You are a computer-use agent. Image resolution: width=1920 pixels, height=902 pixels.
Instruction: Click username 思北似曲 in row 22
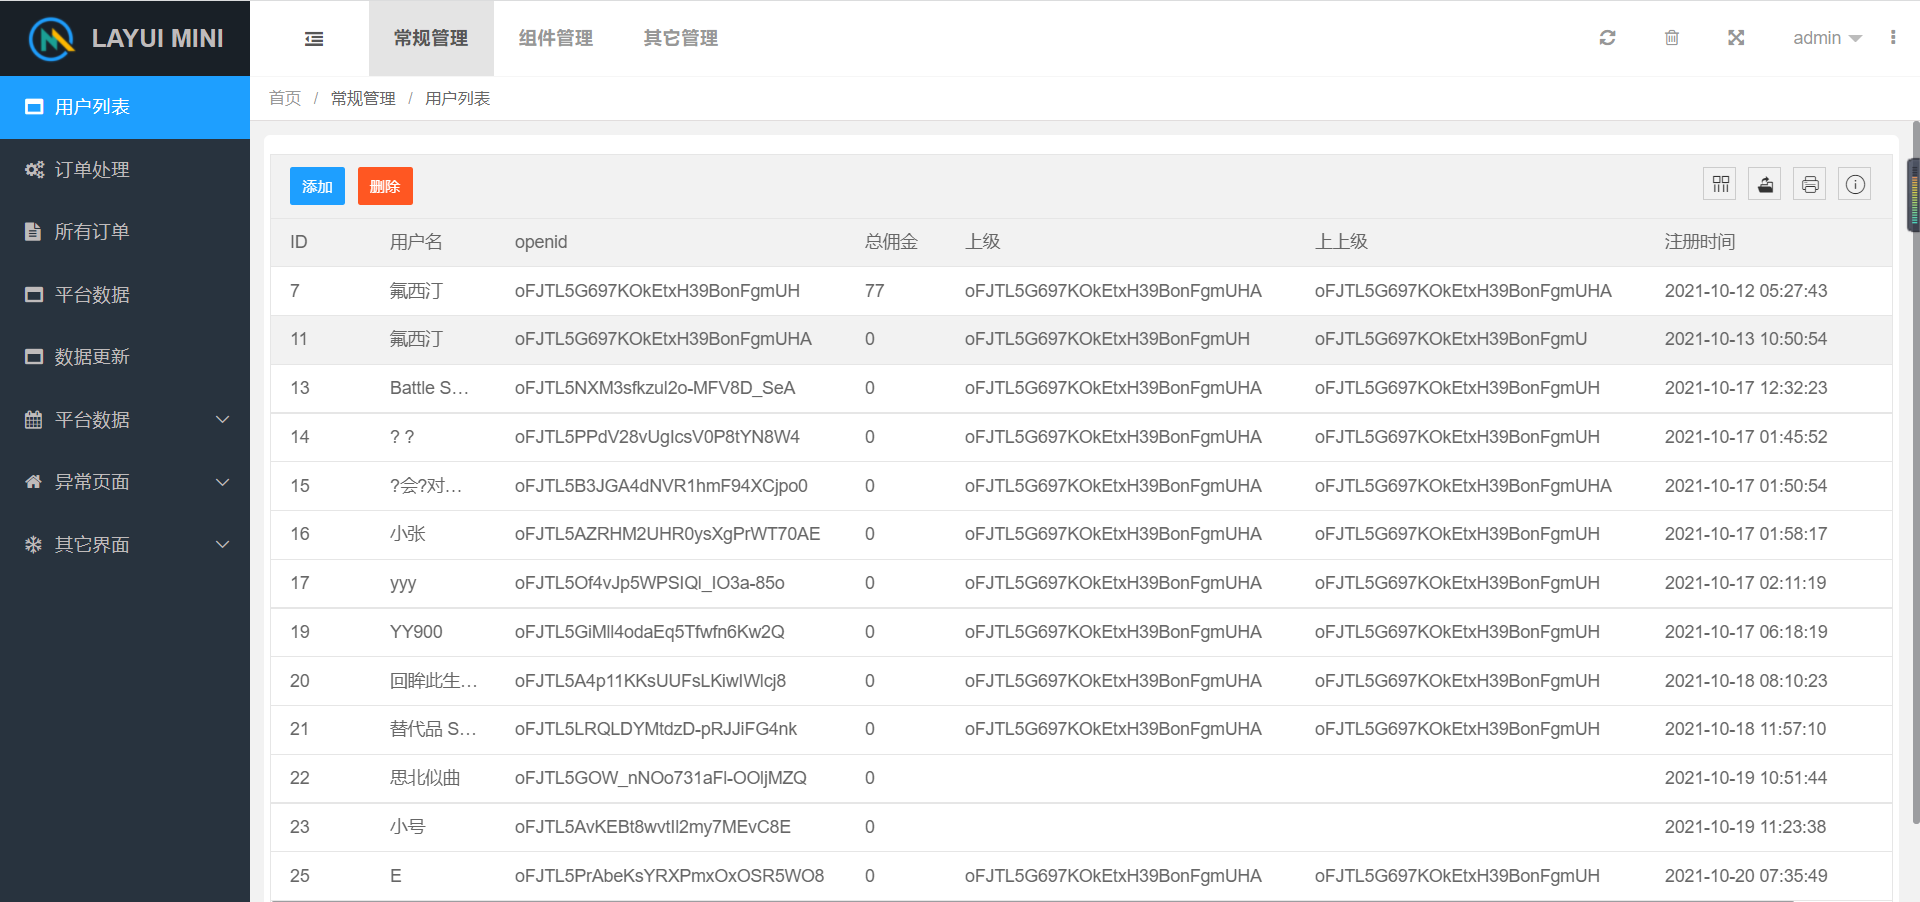point(425,778)
